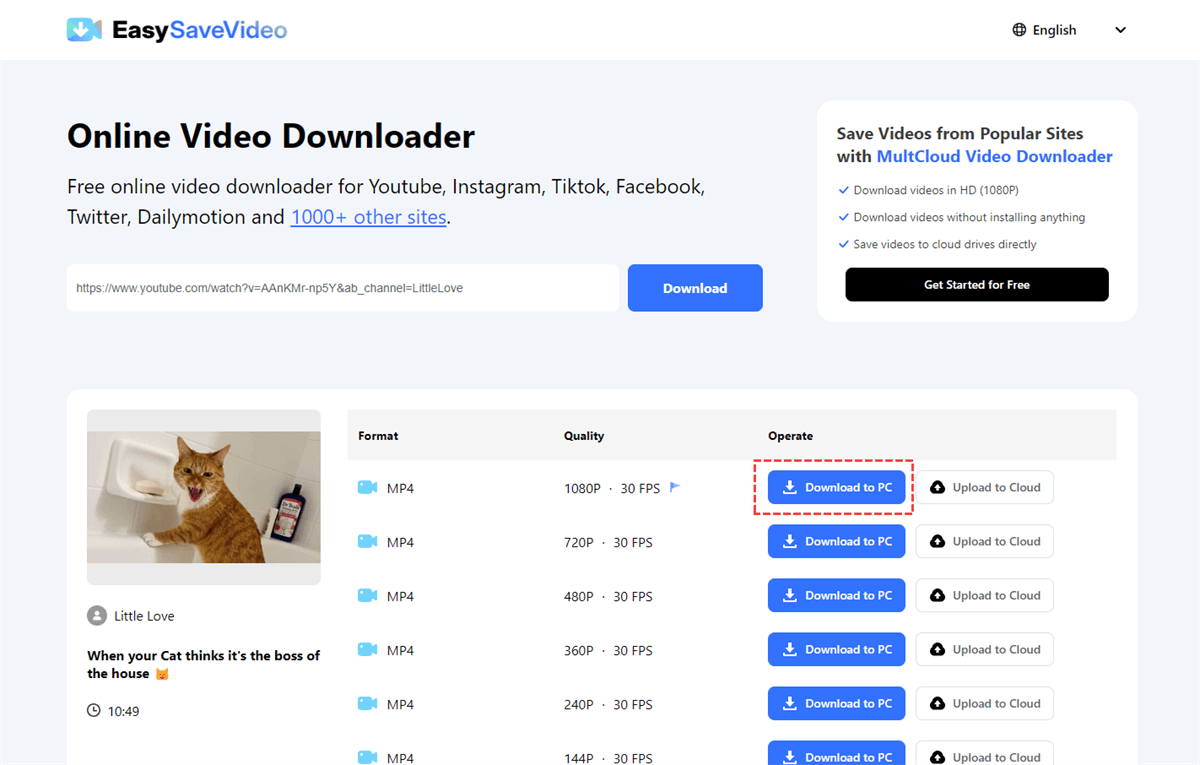Click the video title about the Cat boss
Image resolution: width=1200 pixels, height=765 pixels.
[204, 664]
